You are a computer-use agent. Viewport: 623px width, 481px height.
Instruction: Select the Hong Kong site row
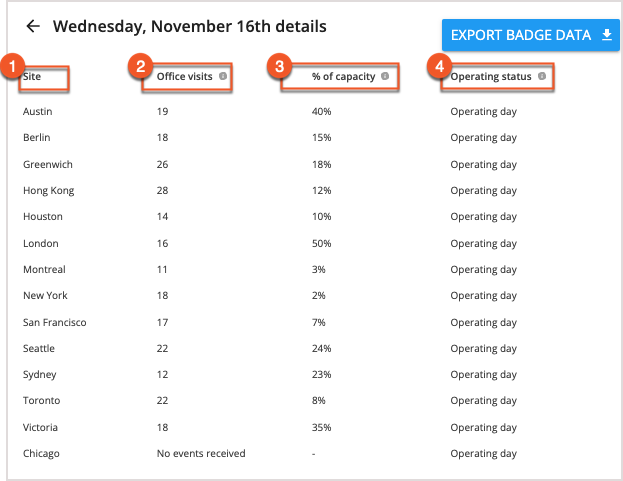click(x=48, y=190)
